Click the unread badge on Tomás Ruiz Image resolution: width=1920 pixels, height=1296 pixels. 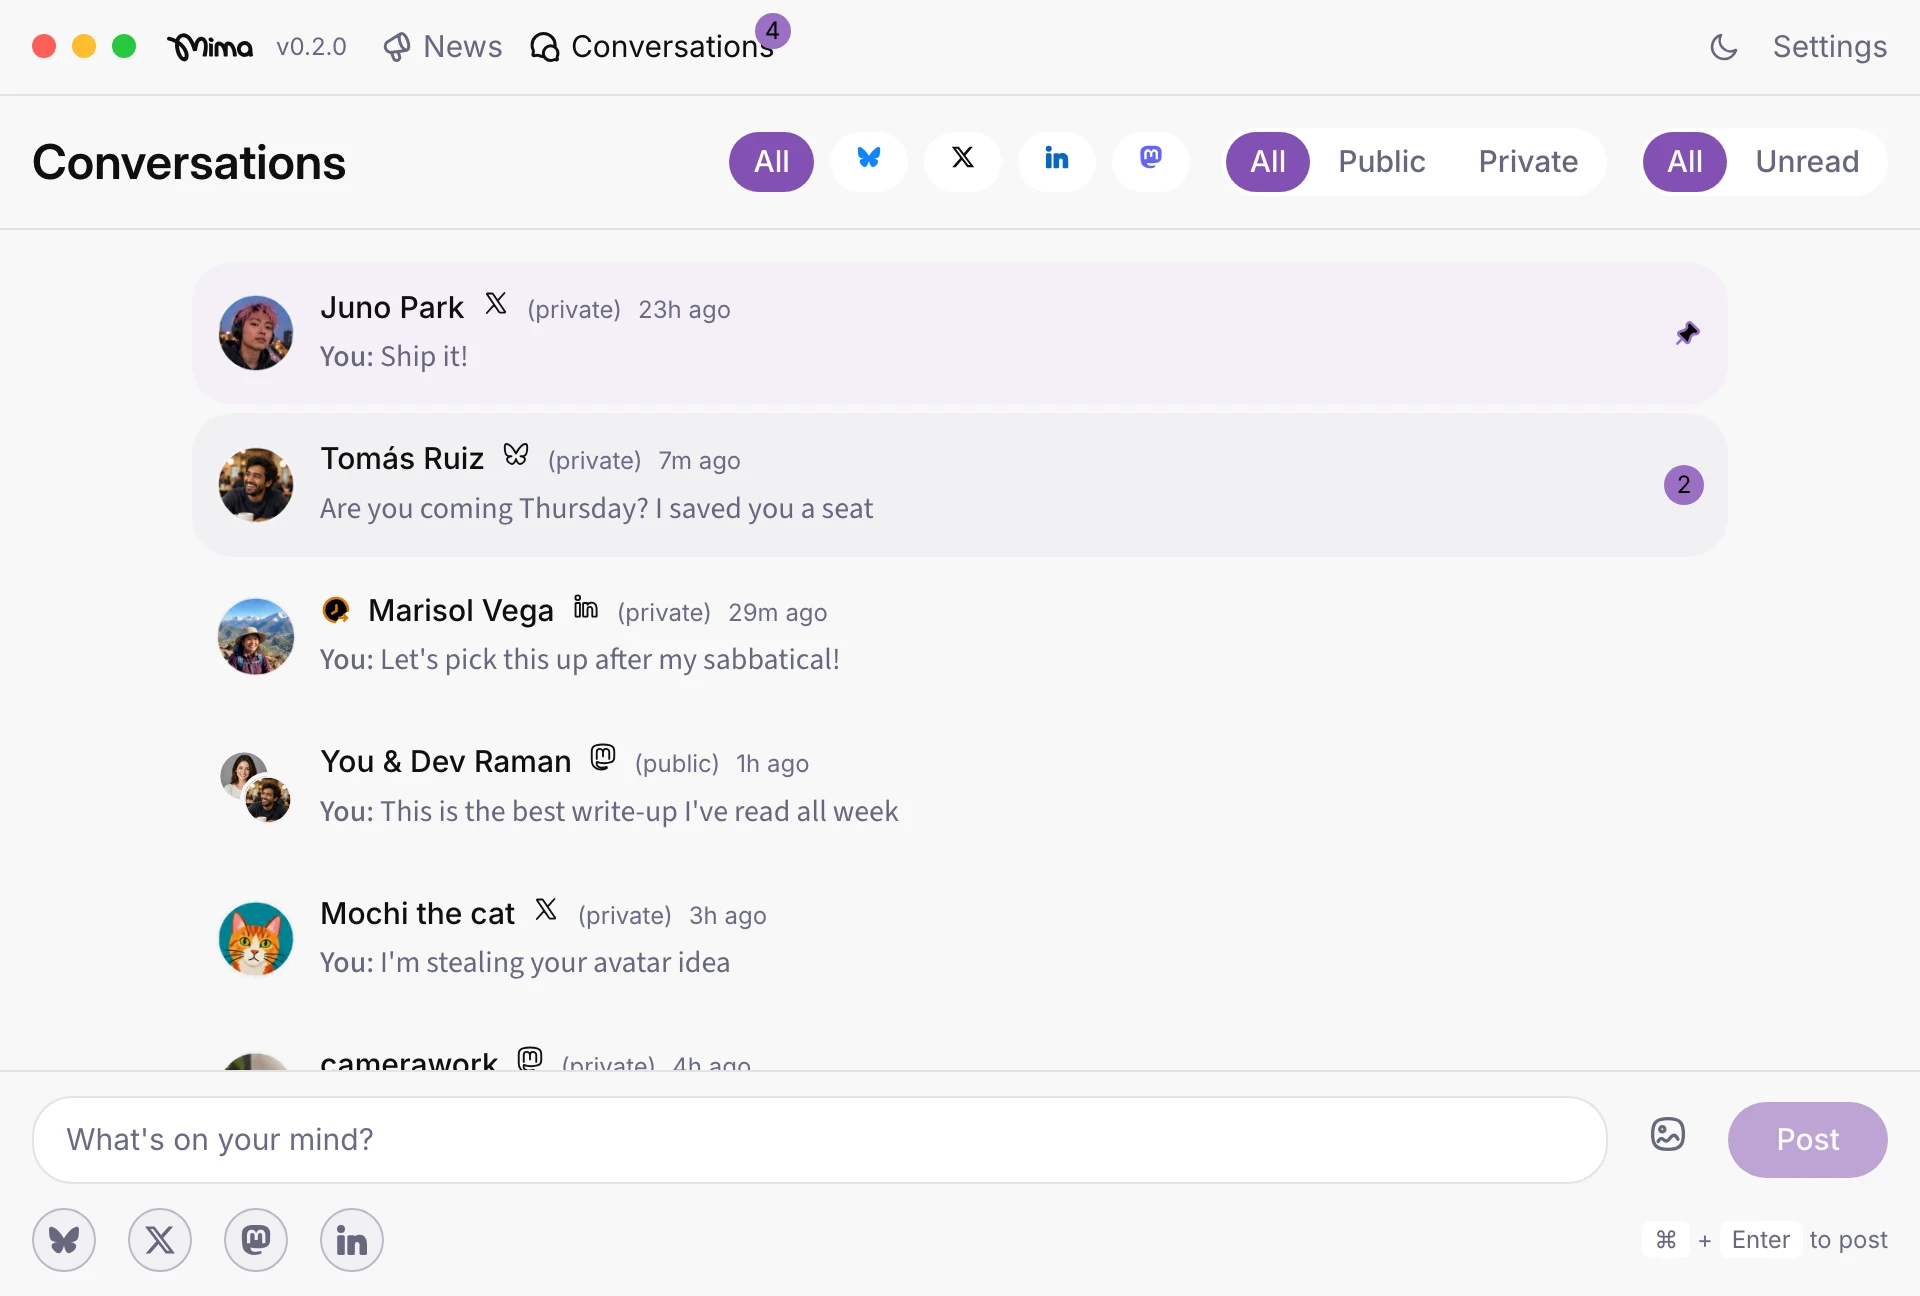pyautogui.click(x=1684, y=485)
